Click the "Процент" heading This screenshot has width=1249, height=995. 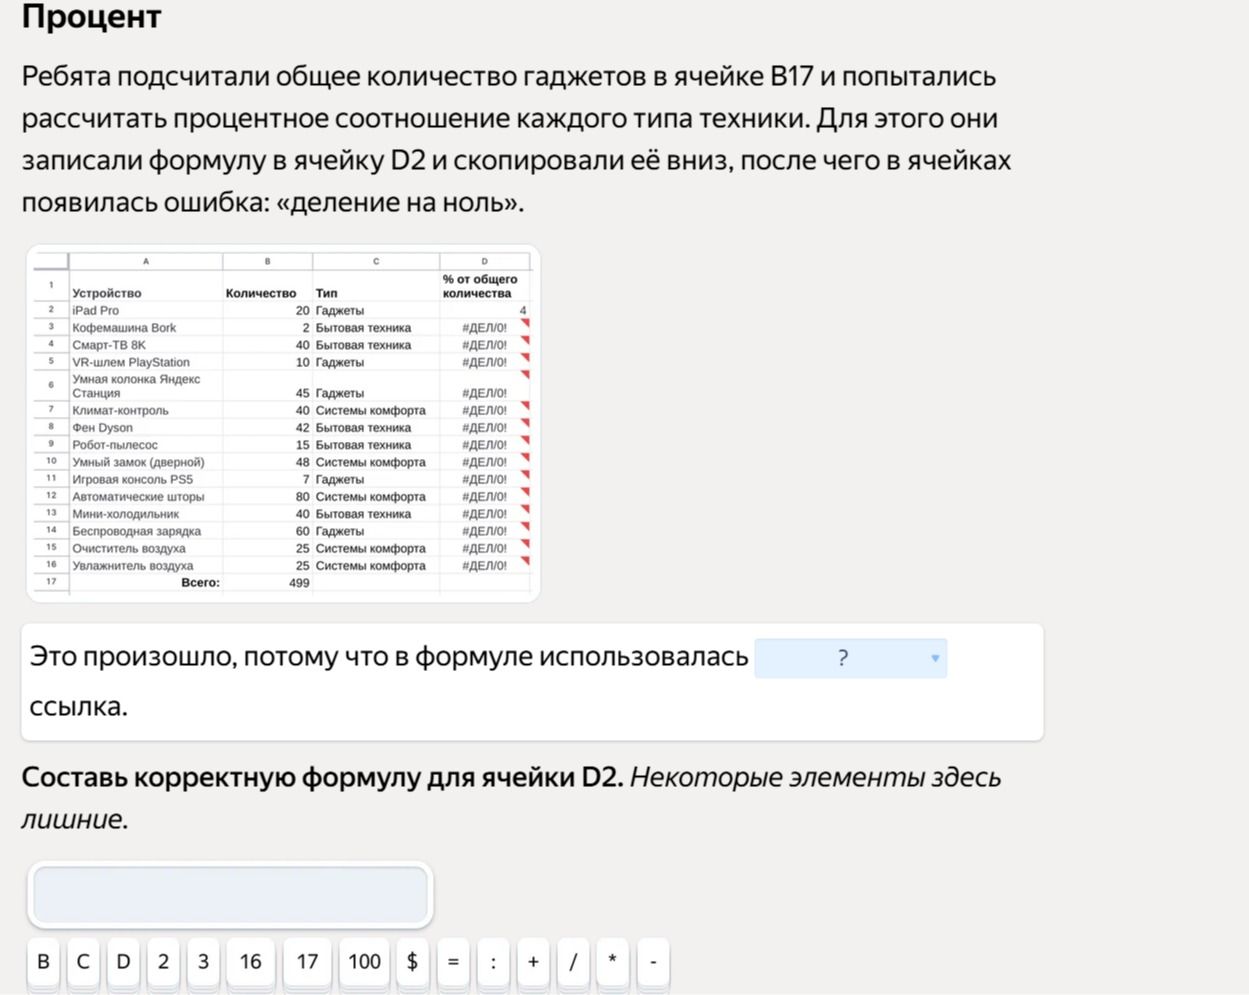click(x=91, y=17)
